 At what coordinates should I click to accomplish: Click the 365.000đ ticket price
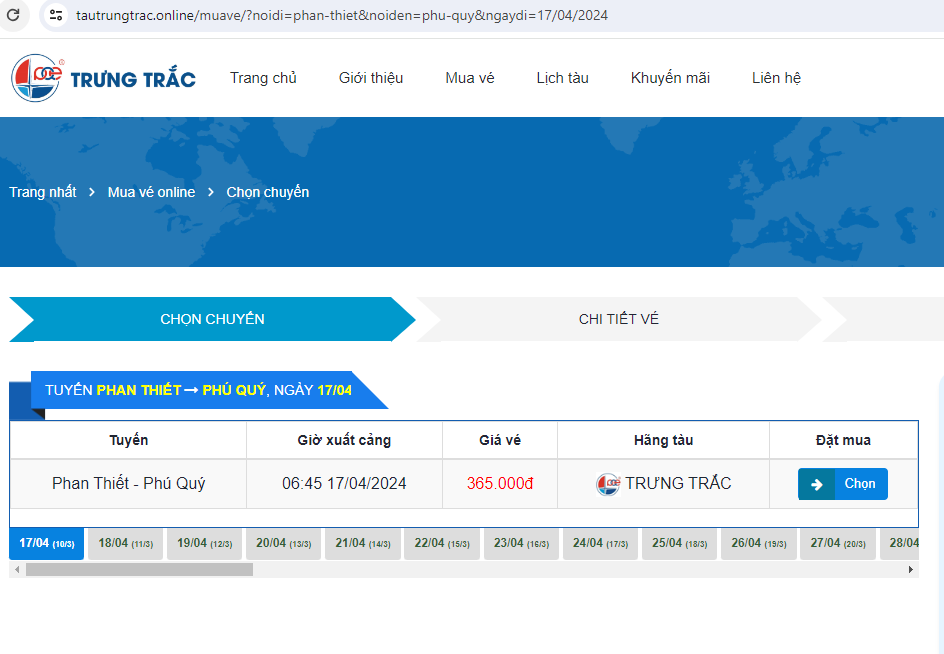coord(500,484)
